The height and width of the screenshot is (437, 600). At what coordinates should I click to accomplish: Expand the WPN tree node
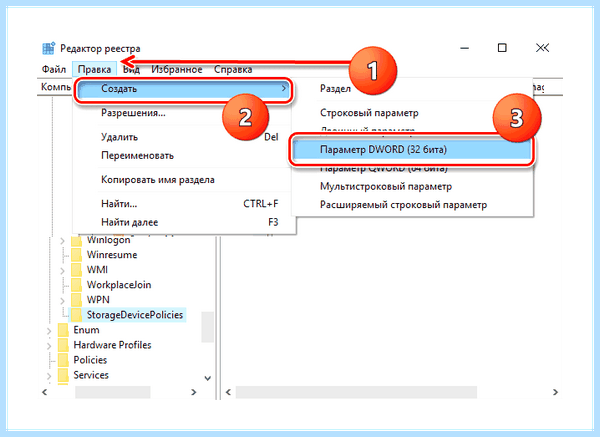62,300
